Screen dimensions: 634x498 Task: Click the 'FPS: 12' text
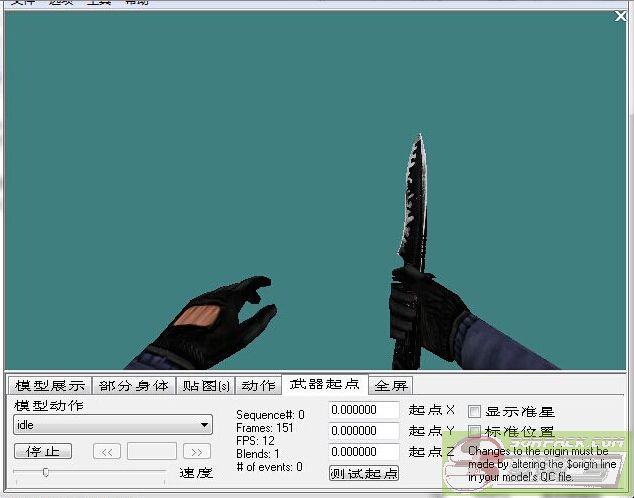pos(256,441)
